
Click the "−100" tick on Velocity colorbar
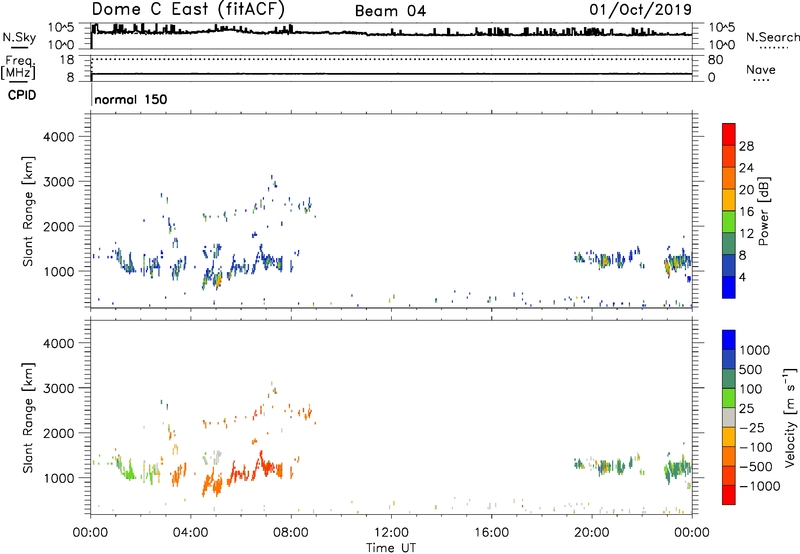[756, 447]
